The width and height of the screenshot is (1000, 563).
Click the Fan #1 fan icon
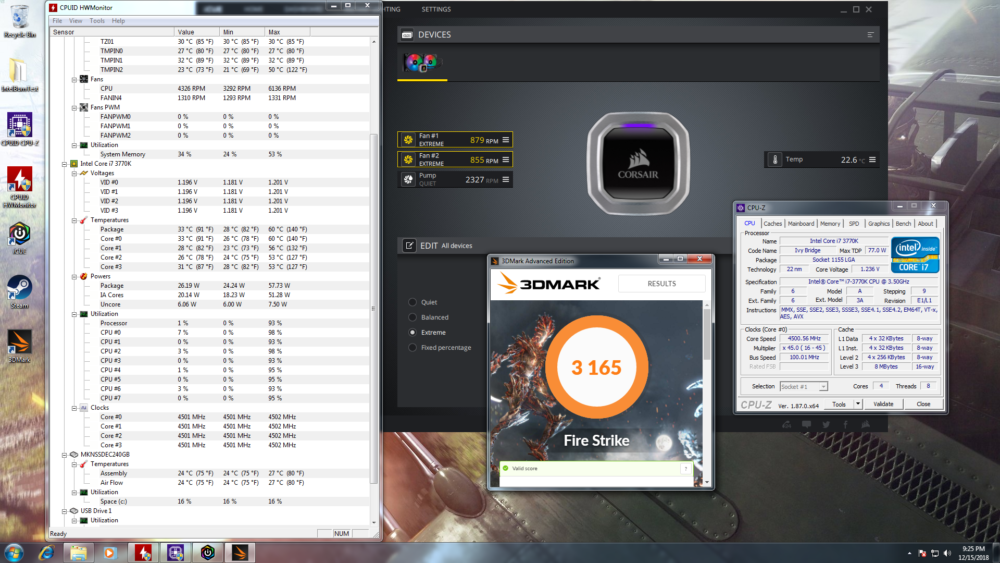tap(408, 140)
